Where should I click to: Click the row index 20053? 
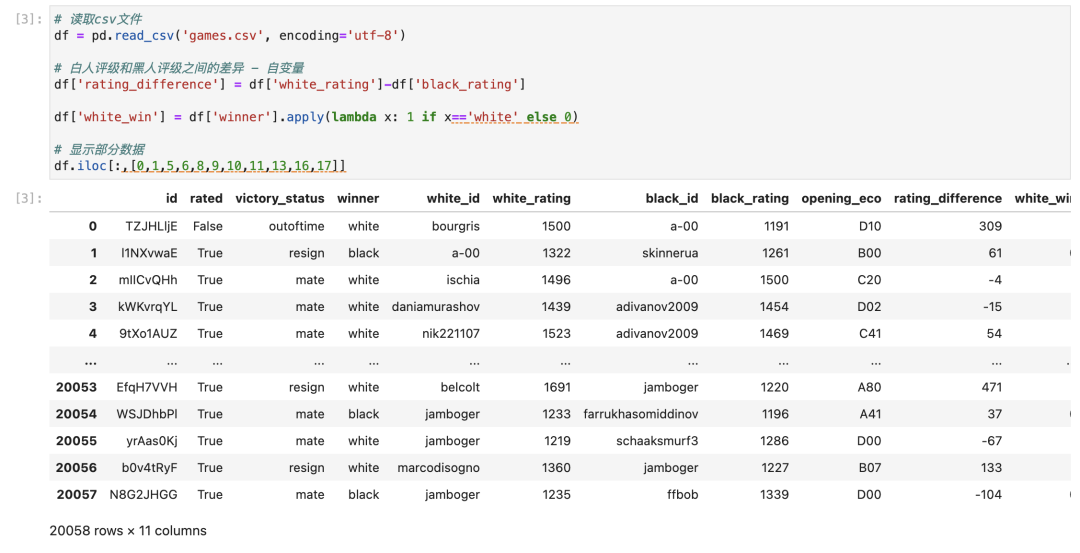click(76, 387)
